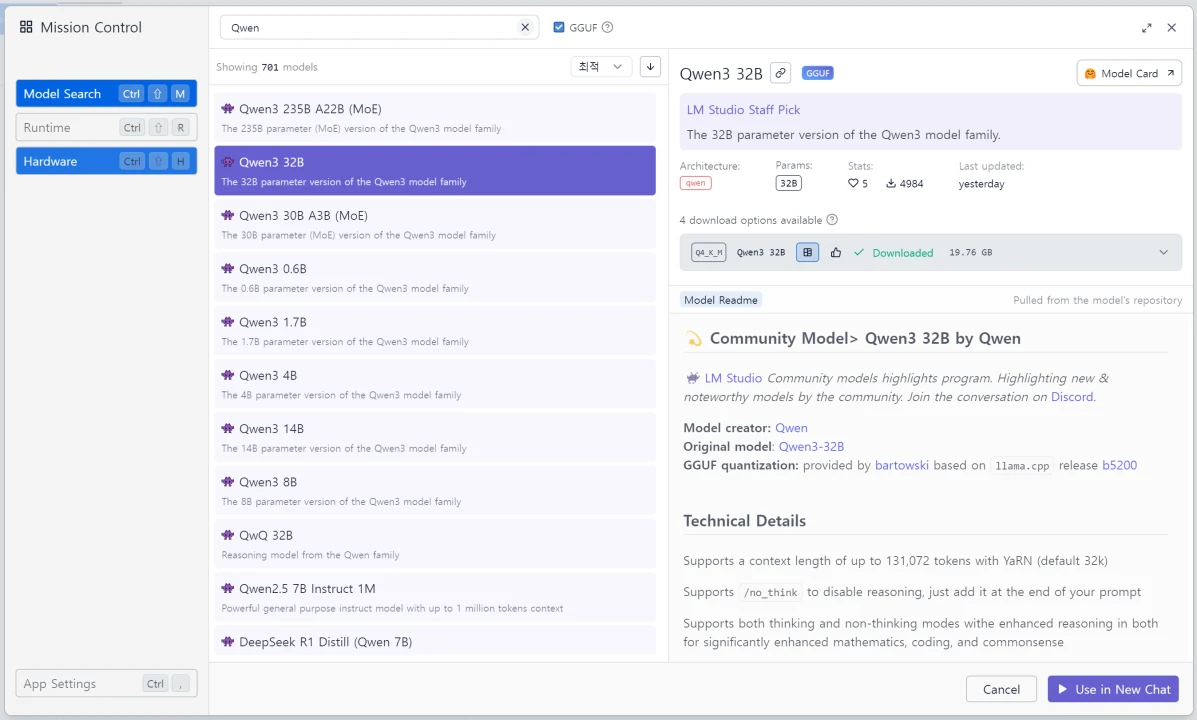Open the bartowski link
Viewport: 1197px width, 720px height.
(x=902, y=465)
